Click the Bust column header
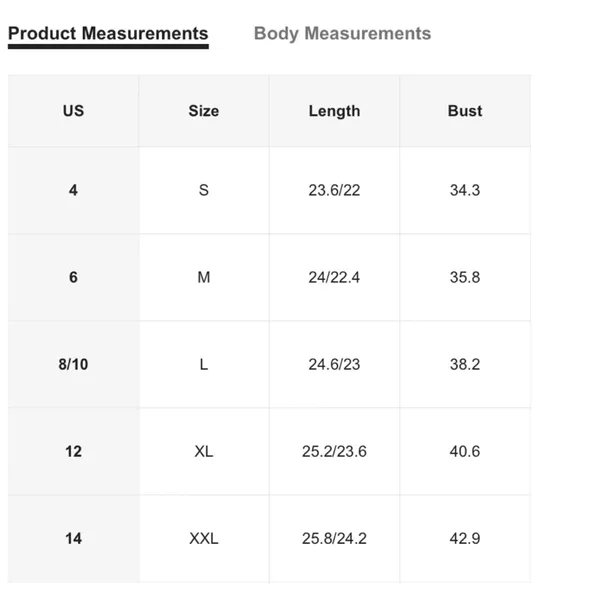This screenshot has width=600, height=600. point(465,111)
